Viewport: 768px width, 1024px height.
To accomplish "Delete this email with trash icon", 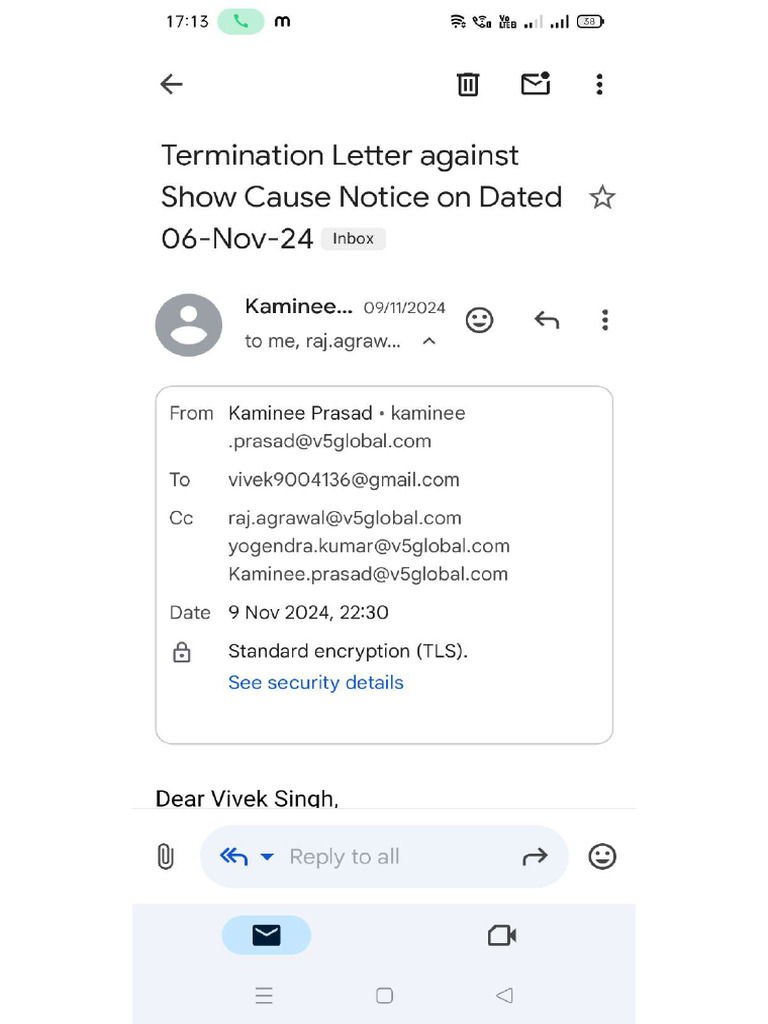I will pyautogui.click(x=468, y=84).
